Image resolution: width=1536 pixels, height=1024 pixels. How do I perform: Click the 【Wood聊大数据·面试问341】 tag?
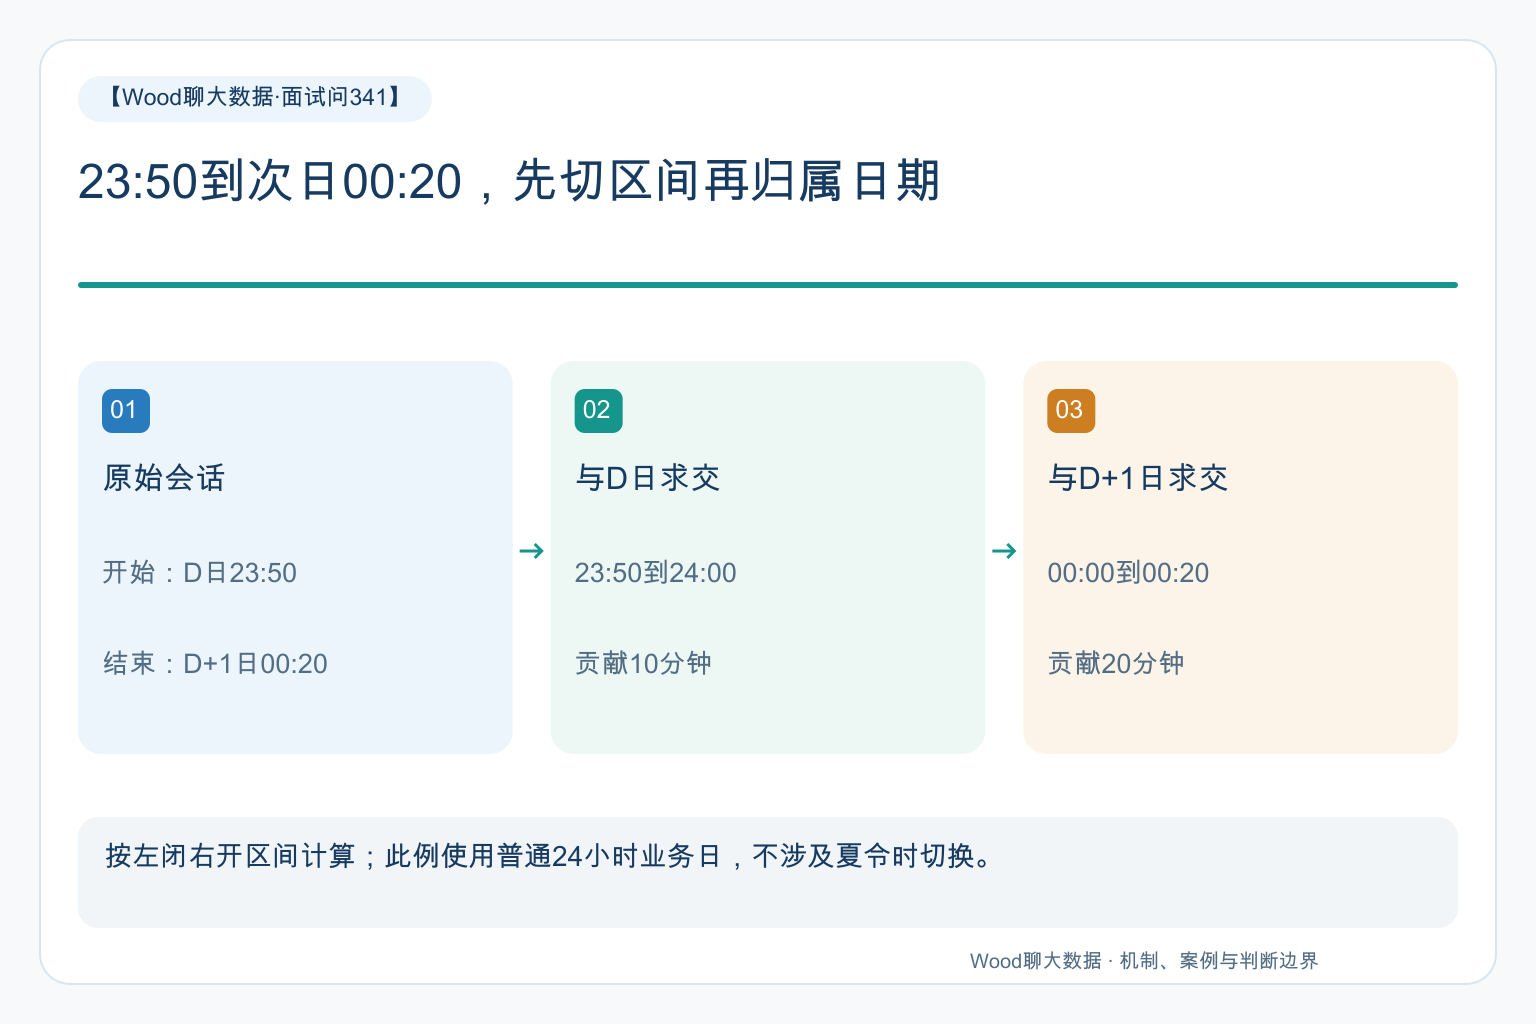point(255,98)
